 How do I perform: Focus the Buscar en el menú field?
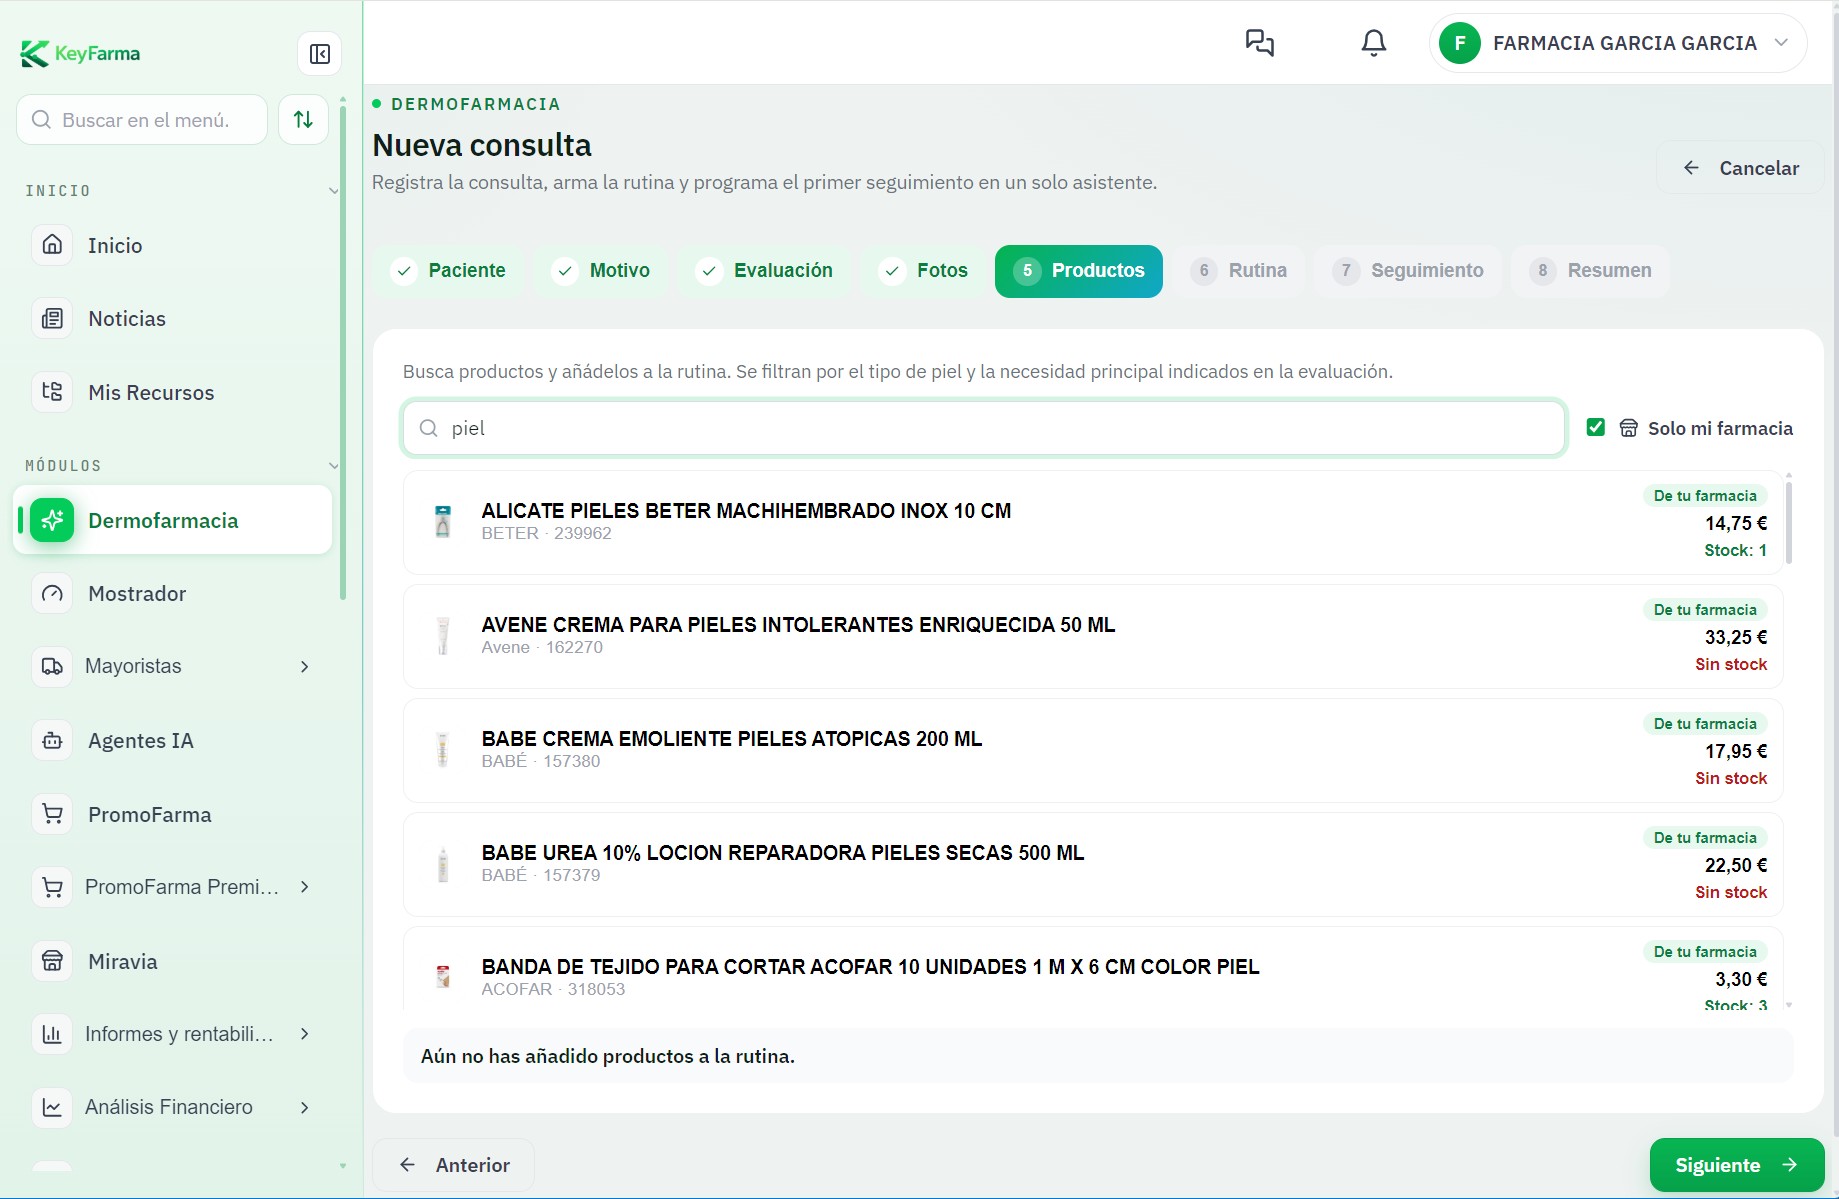142,120
